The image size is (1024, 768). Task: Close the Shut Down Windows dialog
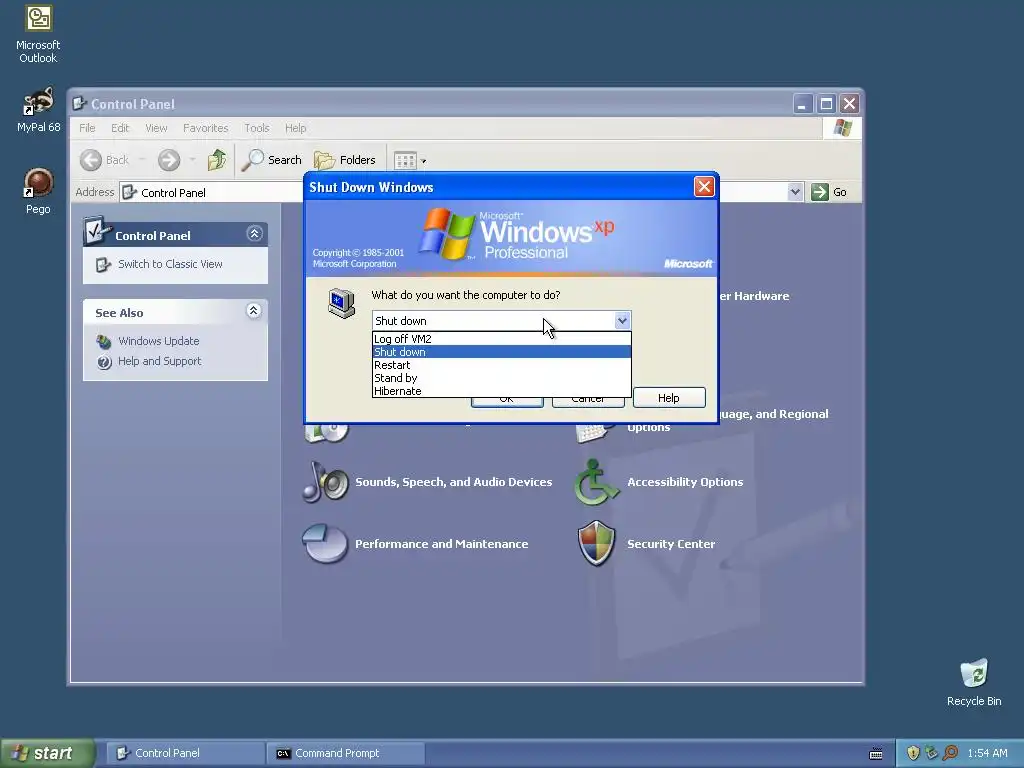(704, 187)
